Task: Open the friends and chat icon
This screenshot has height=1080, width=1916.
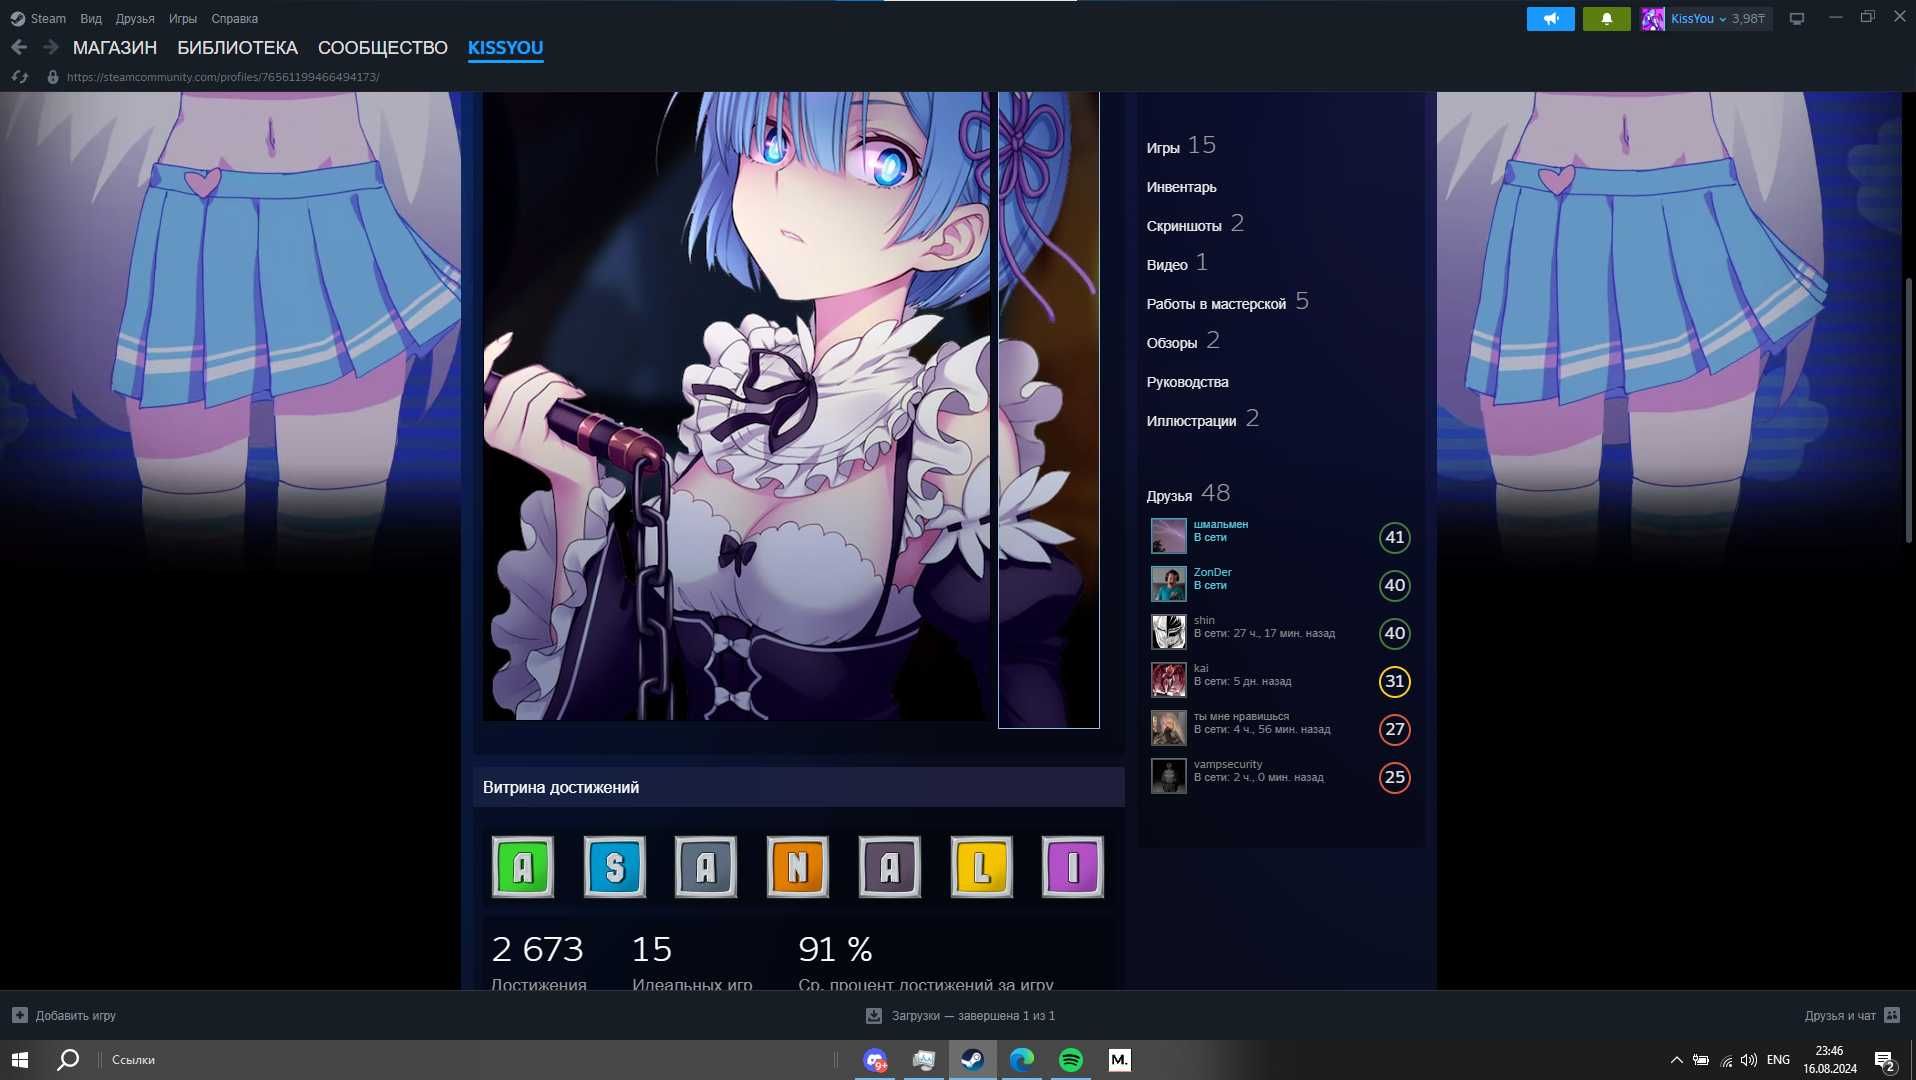Action: pyautogui.click(x=1892, y=1015)
